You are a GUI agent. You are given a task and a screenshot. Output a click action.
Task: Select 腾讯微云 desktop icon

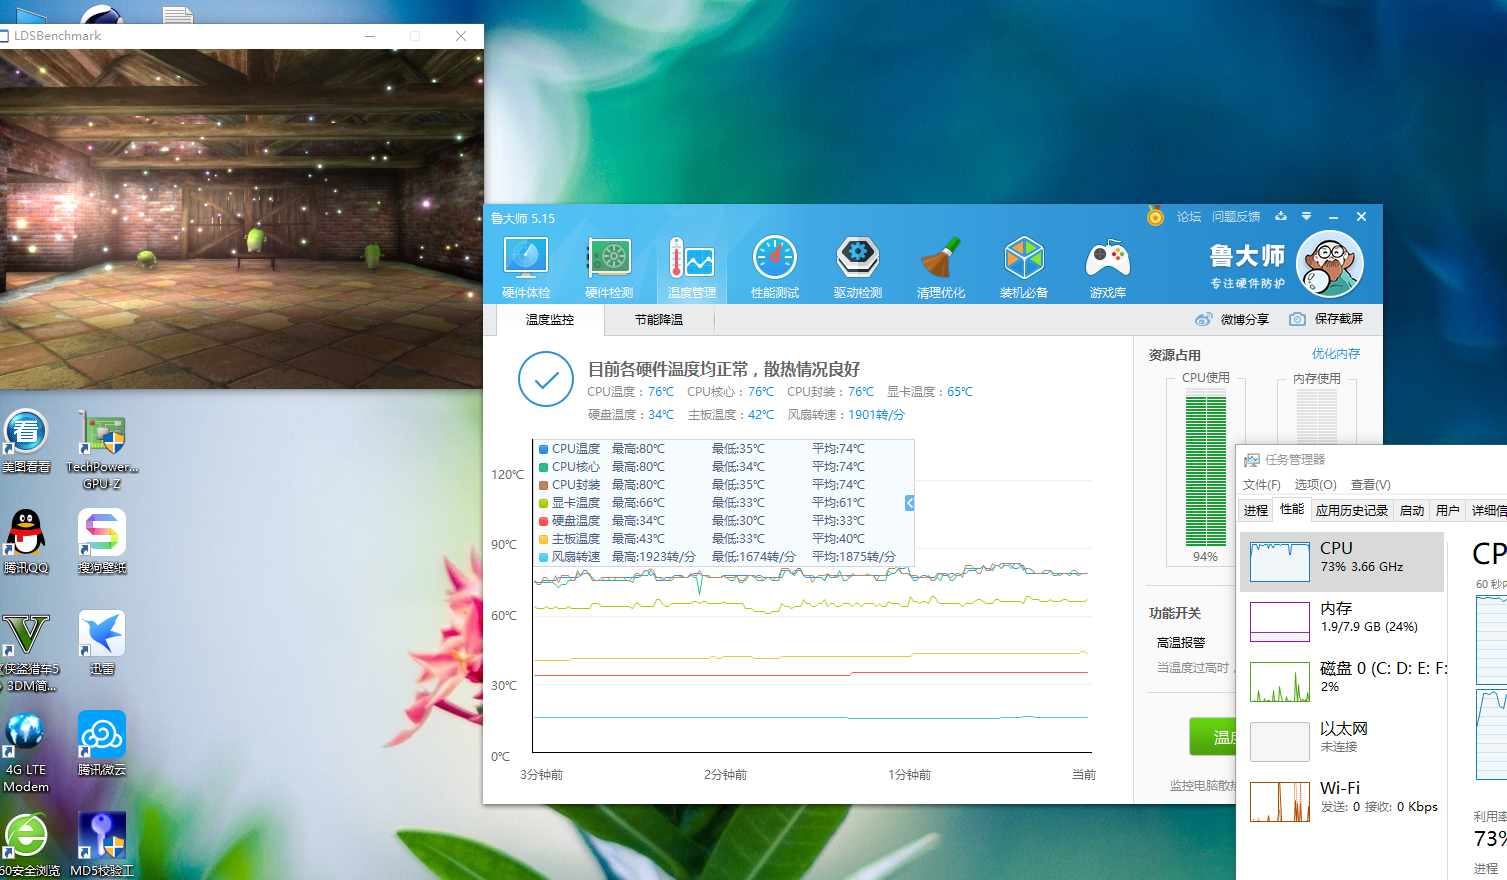tap(102, 744)
